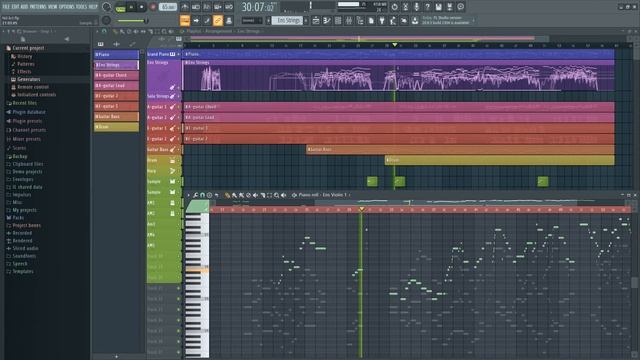Image resolution: width=640 pixels, height=360 pixels.
Task: Open the EDIT menu
Action: click(16, 7)
